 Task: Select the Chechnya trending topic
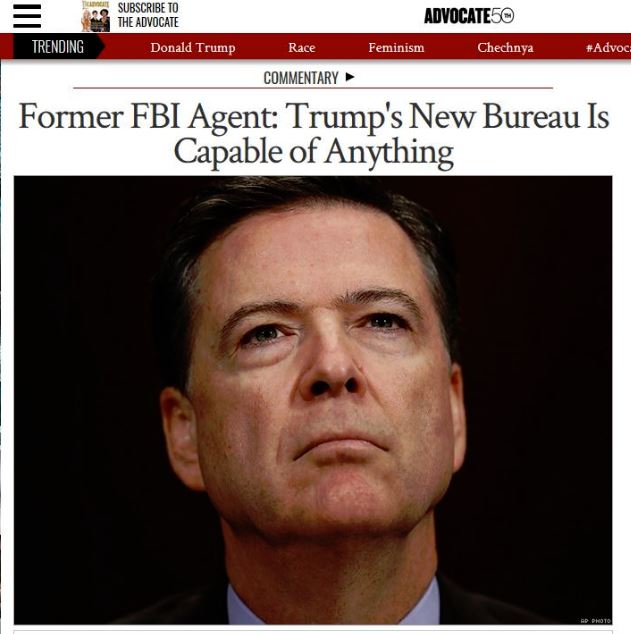pos(505,48)
